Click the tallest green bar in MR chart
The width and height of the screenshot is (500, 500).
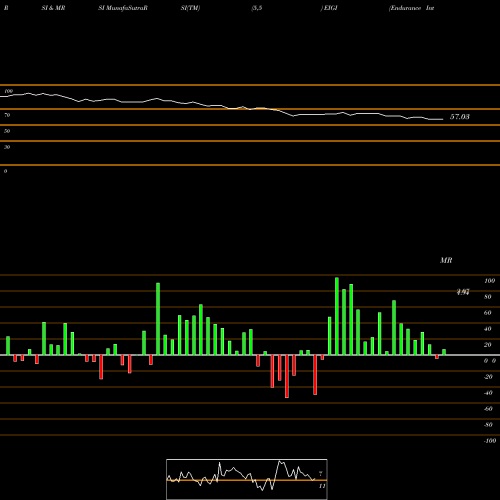point(337,316)
